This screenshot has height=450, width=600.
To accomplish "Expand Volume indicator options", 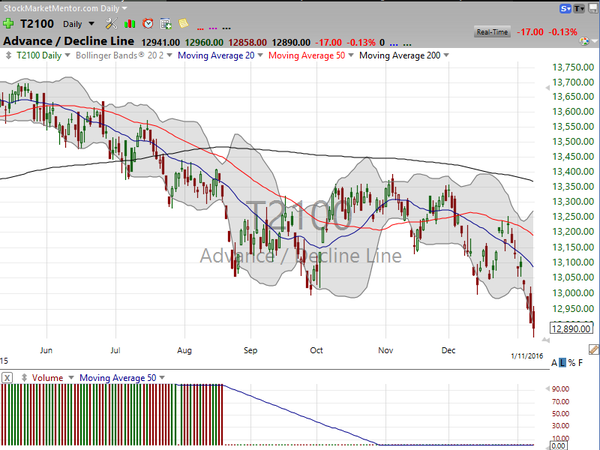I will (x=71, y=378).
